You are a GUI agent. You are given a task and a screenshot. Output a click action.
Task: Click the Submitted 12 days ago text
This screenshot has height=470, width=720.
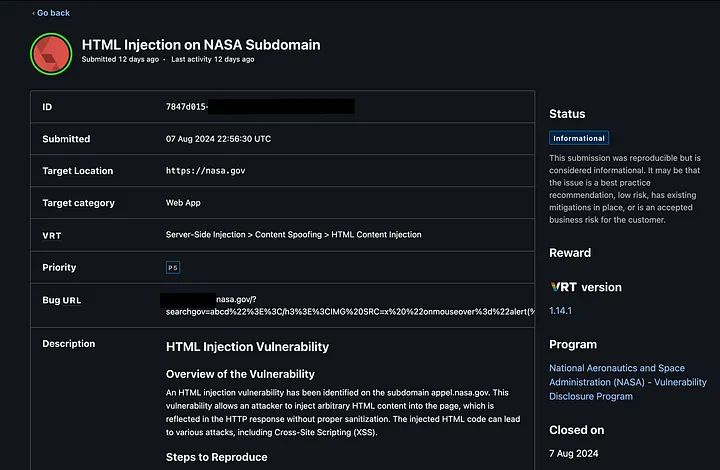120,60
